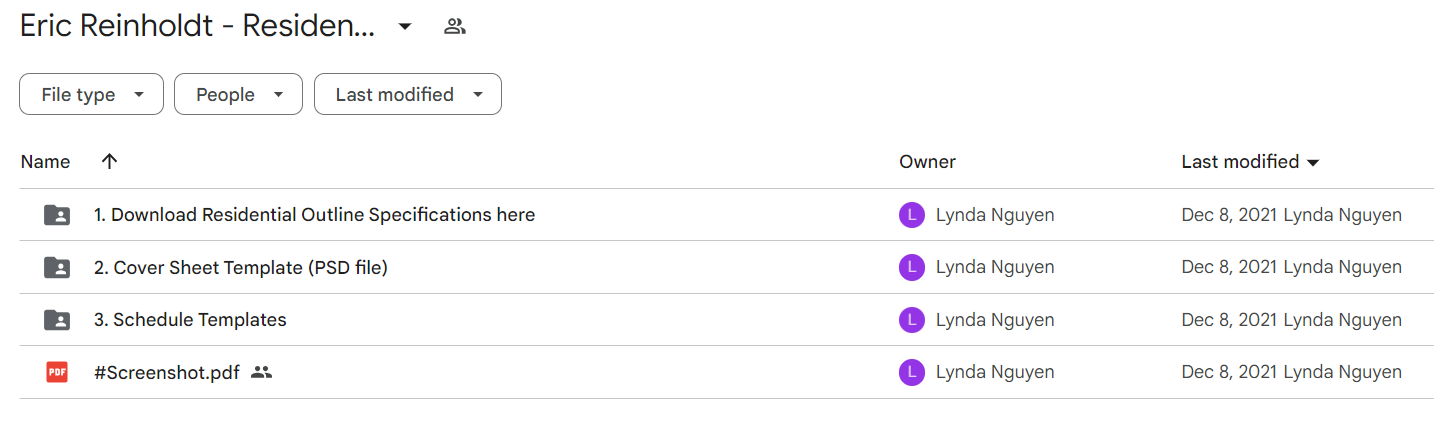Click Lynda Nguyen avatar in #Screenshot.pdf row
Screen dimensions: 1434x421
(x=912, y=373)
